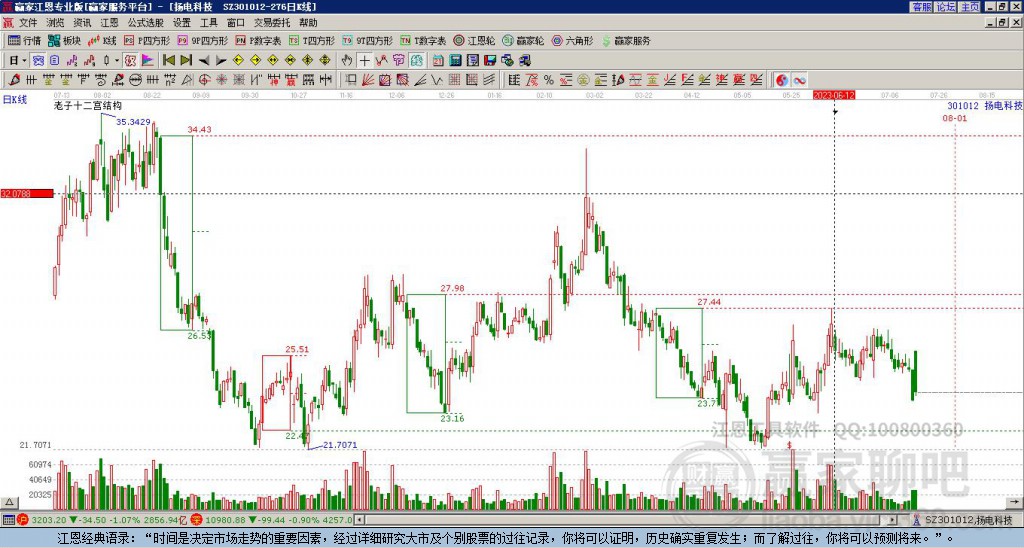This screenshot has height=548, width=1024.
Task: Click the 2023-06-12 date marker
Action: (833, 95)
